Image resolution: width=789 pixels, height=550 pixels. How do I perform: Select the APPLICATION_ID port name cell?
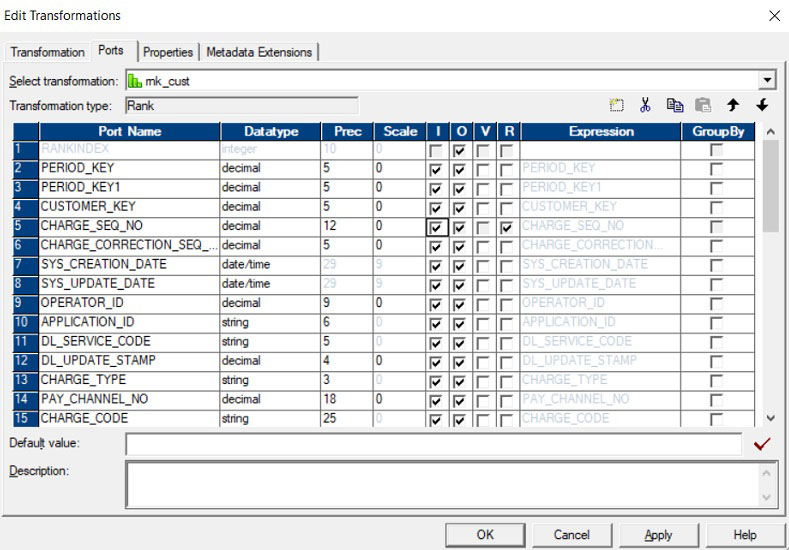129,322
